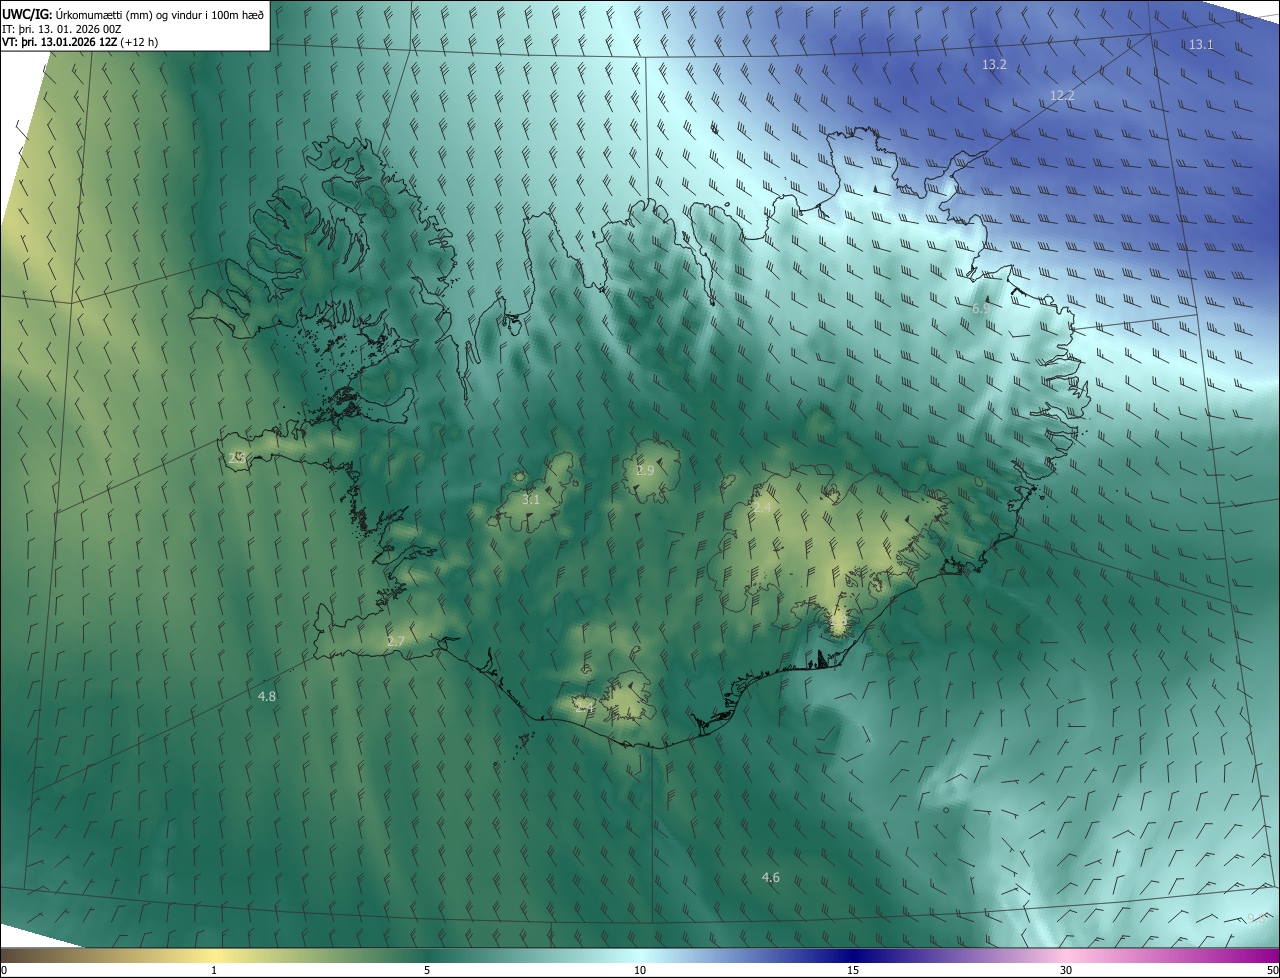Click the 6.9 value label in east Iceland
This screenshot has height=978, width=1280.
981,309
